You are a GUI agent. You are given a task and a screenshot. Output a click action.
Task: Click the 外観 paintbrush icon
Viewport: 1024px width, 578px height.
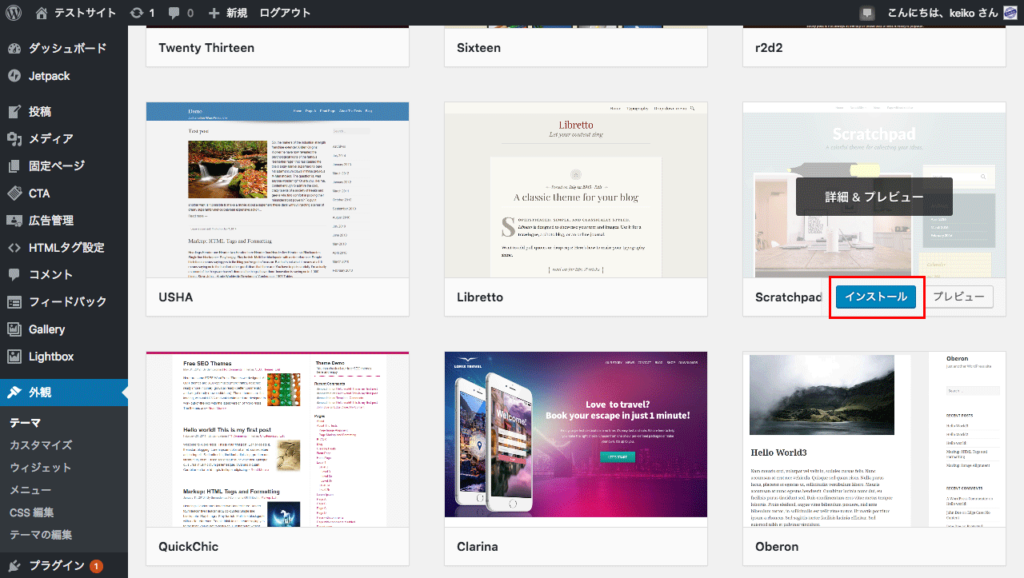[x=14, y=393]
